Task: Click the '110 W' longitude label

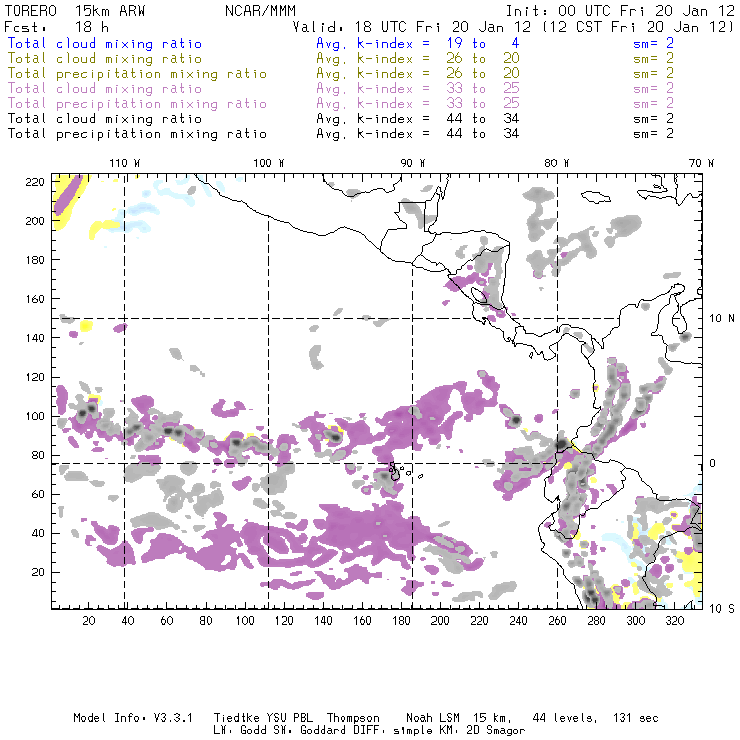Action: point(125,163)
